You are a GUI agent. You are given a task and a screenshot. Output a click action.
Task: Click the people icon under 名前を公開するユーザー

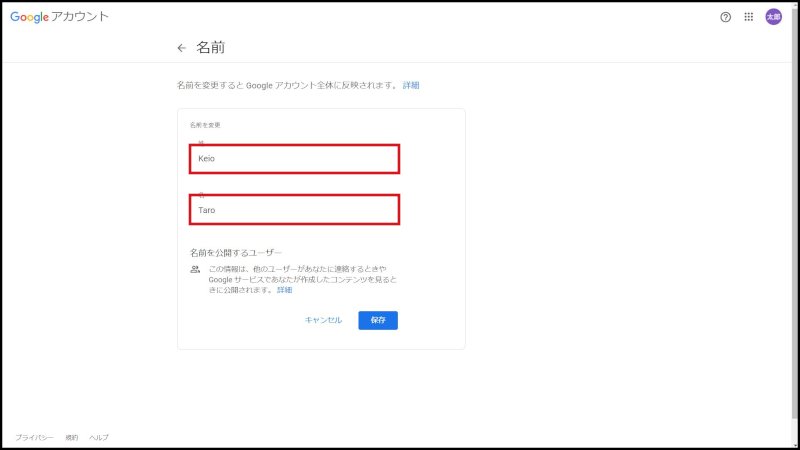195,270
